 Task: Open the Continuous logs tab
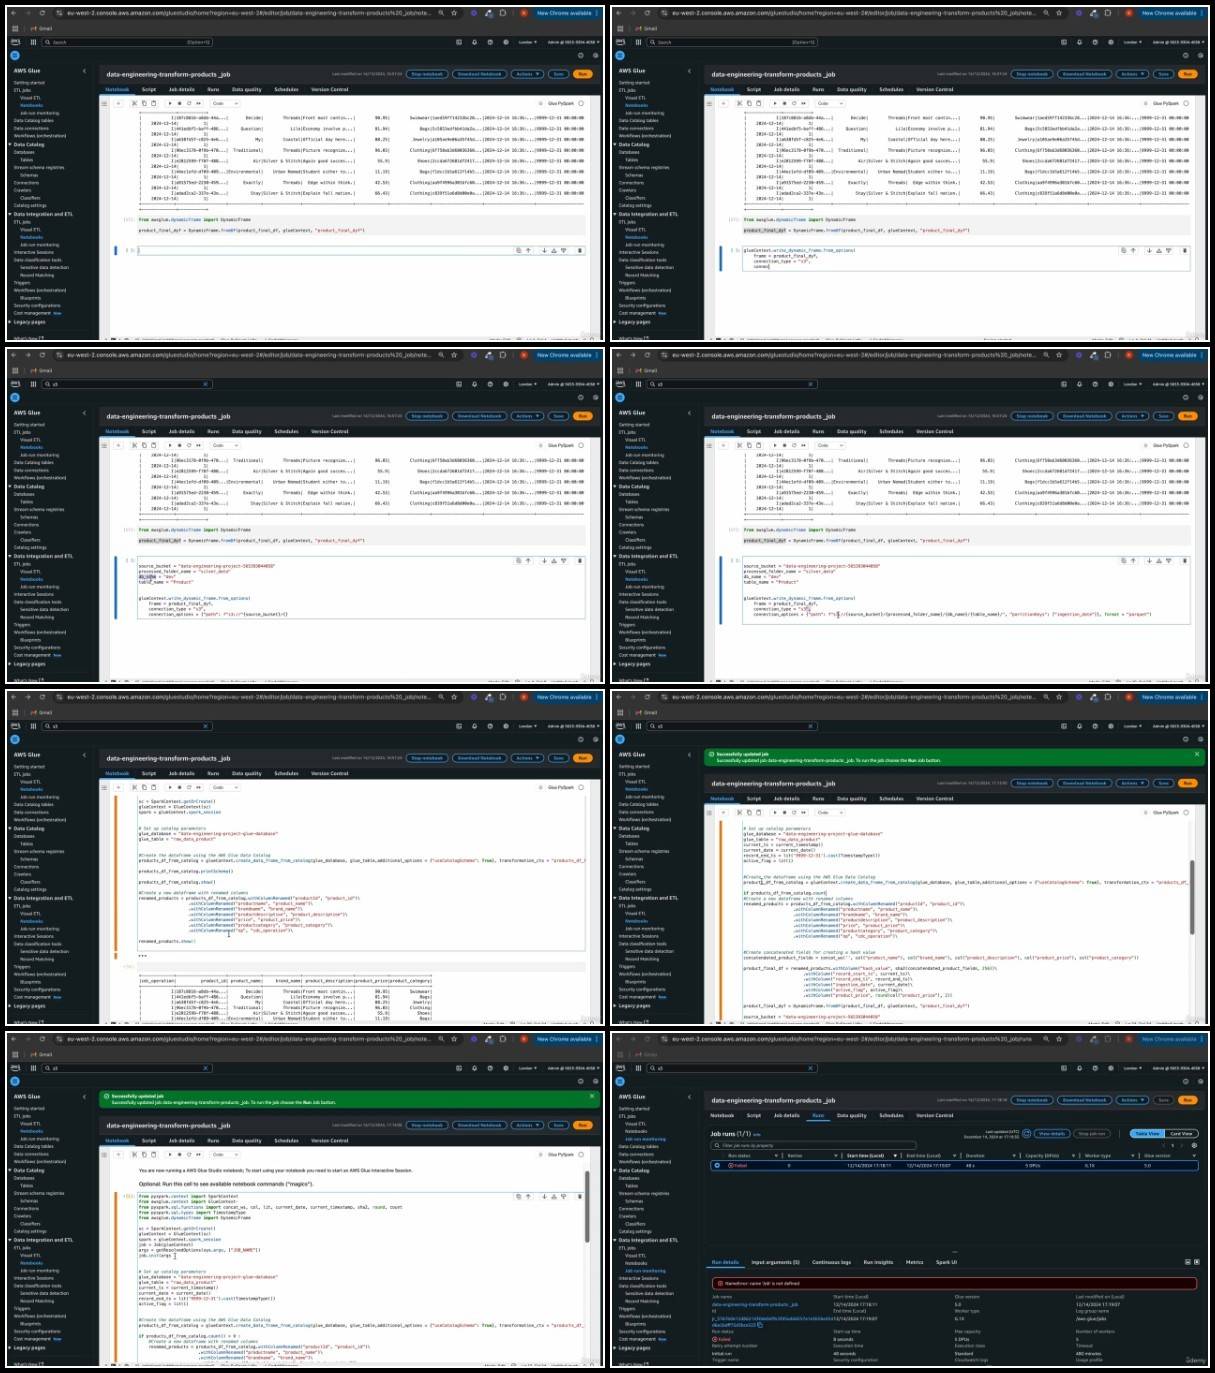831,1262
